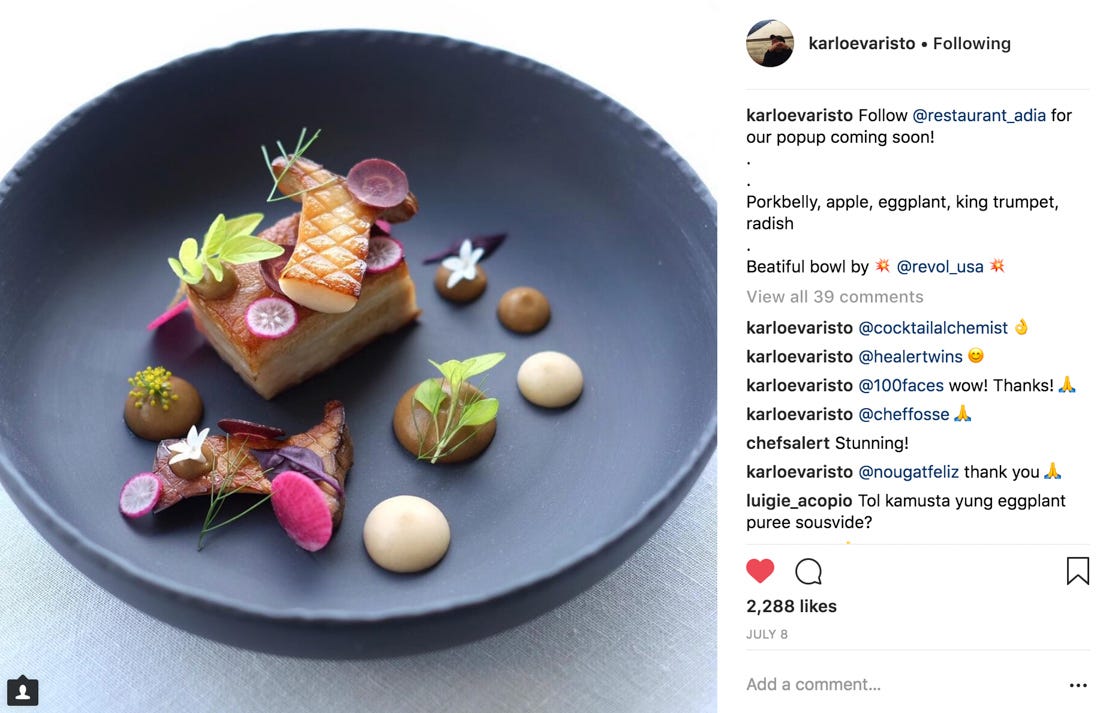The height and width of the screenshot is (713, 1118).
Task: Visit the @cocktailalchemist profile mention
Action: [933, 328]
